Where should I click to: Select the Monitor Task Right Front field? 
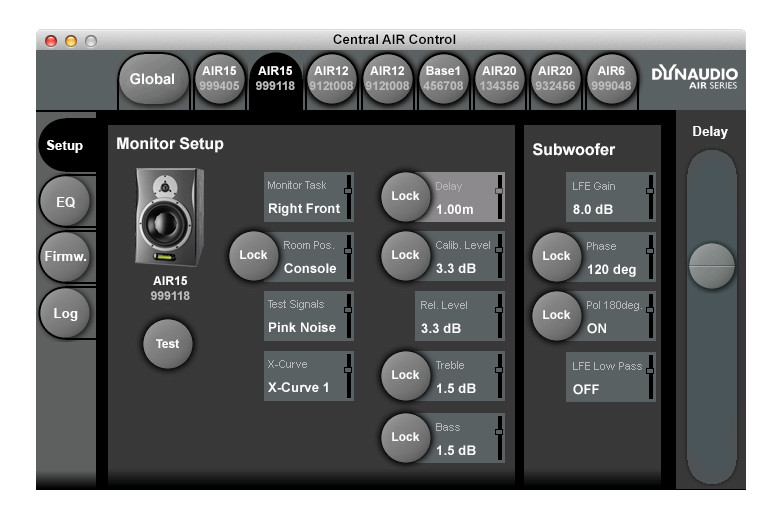(x=309, y=197)
